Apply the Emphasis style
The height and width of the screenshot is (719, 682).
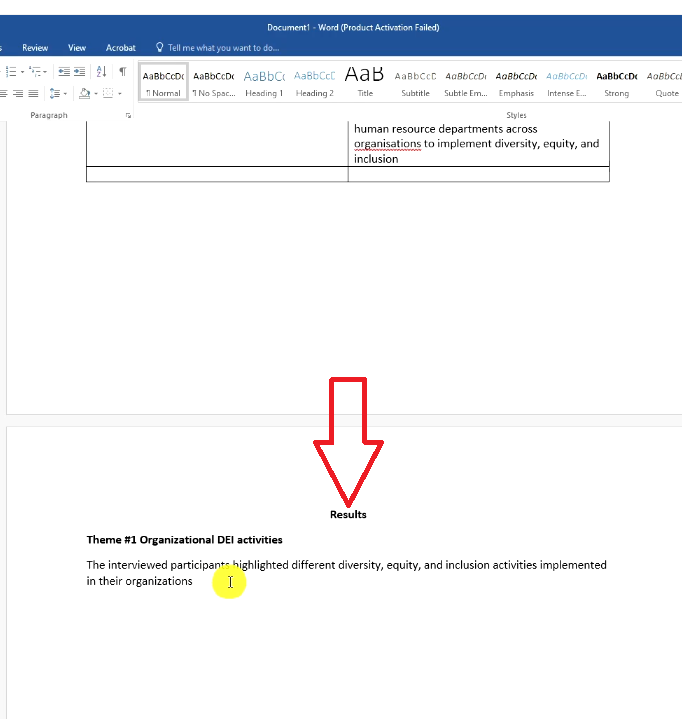(516, 83)
